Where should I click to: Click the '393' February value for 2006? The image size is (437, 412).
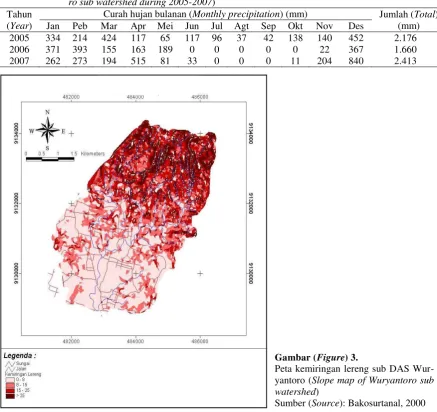(x=80, y=49)
